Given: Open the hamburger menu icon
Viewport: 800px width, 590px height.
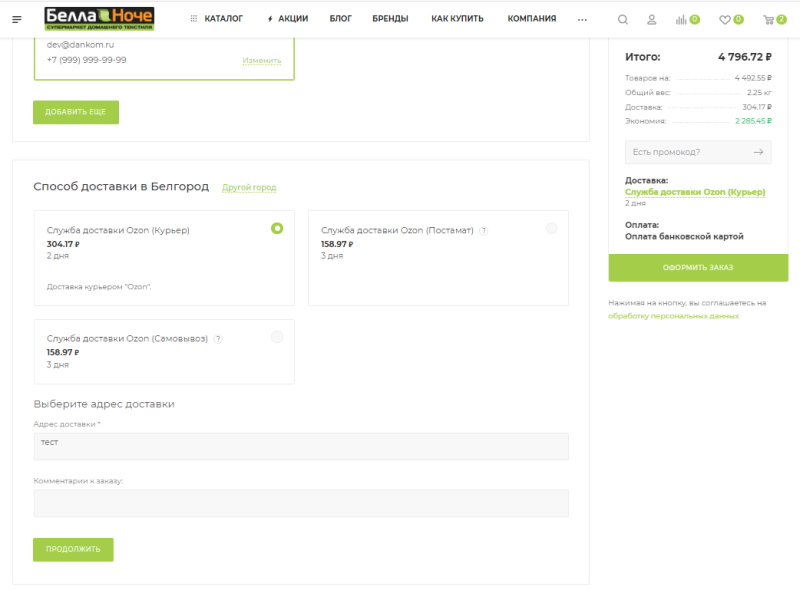Looking at the screenshot, I should [x=17, y=19].
